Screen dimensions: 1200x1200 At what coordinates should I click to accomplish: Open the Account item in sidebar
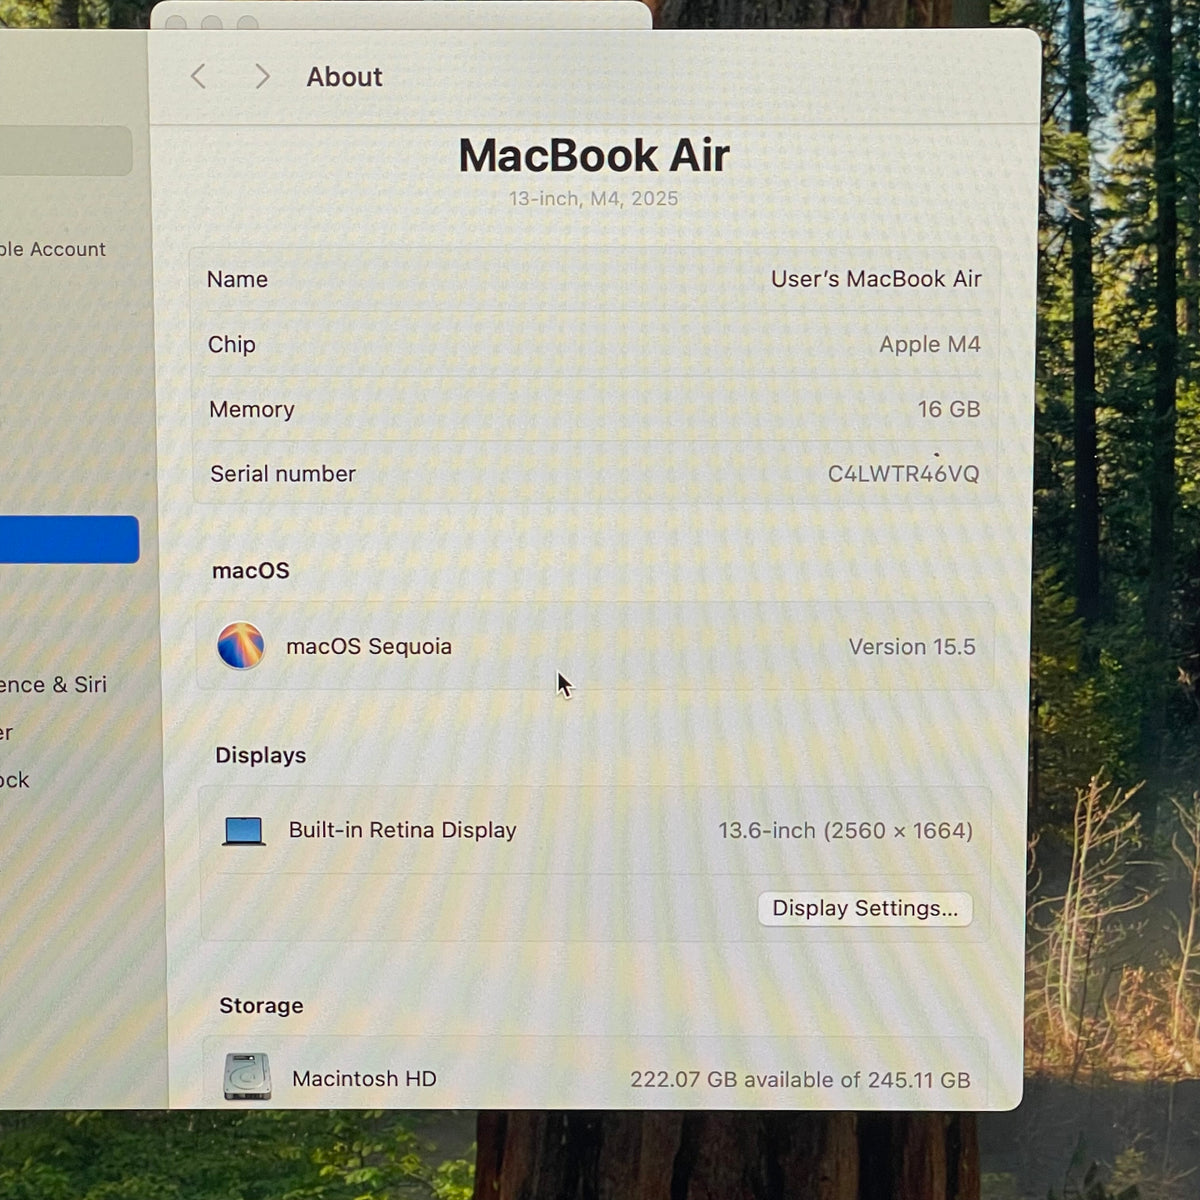(53, 249)
